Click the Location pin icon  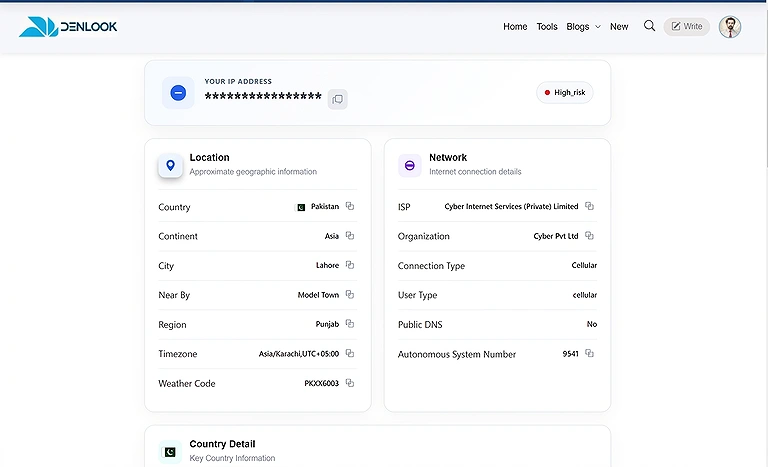170,165
